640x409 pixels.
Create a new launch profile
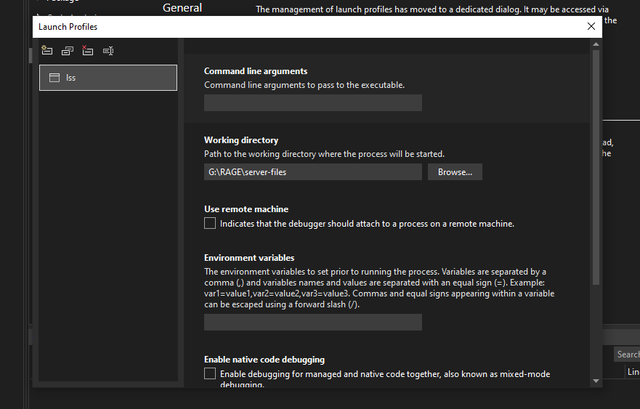click(x=47, y=51)
